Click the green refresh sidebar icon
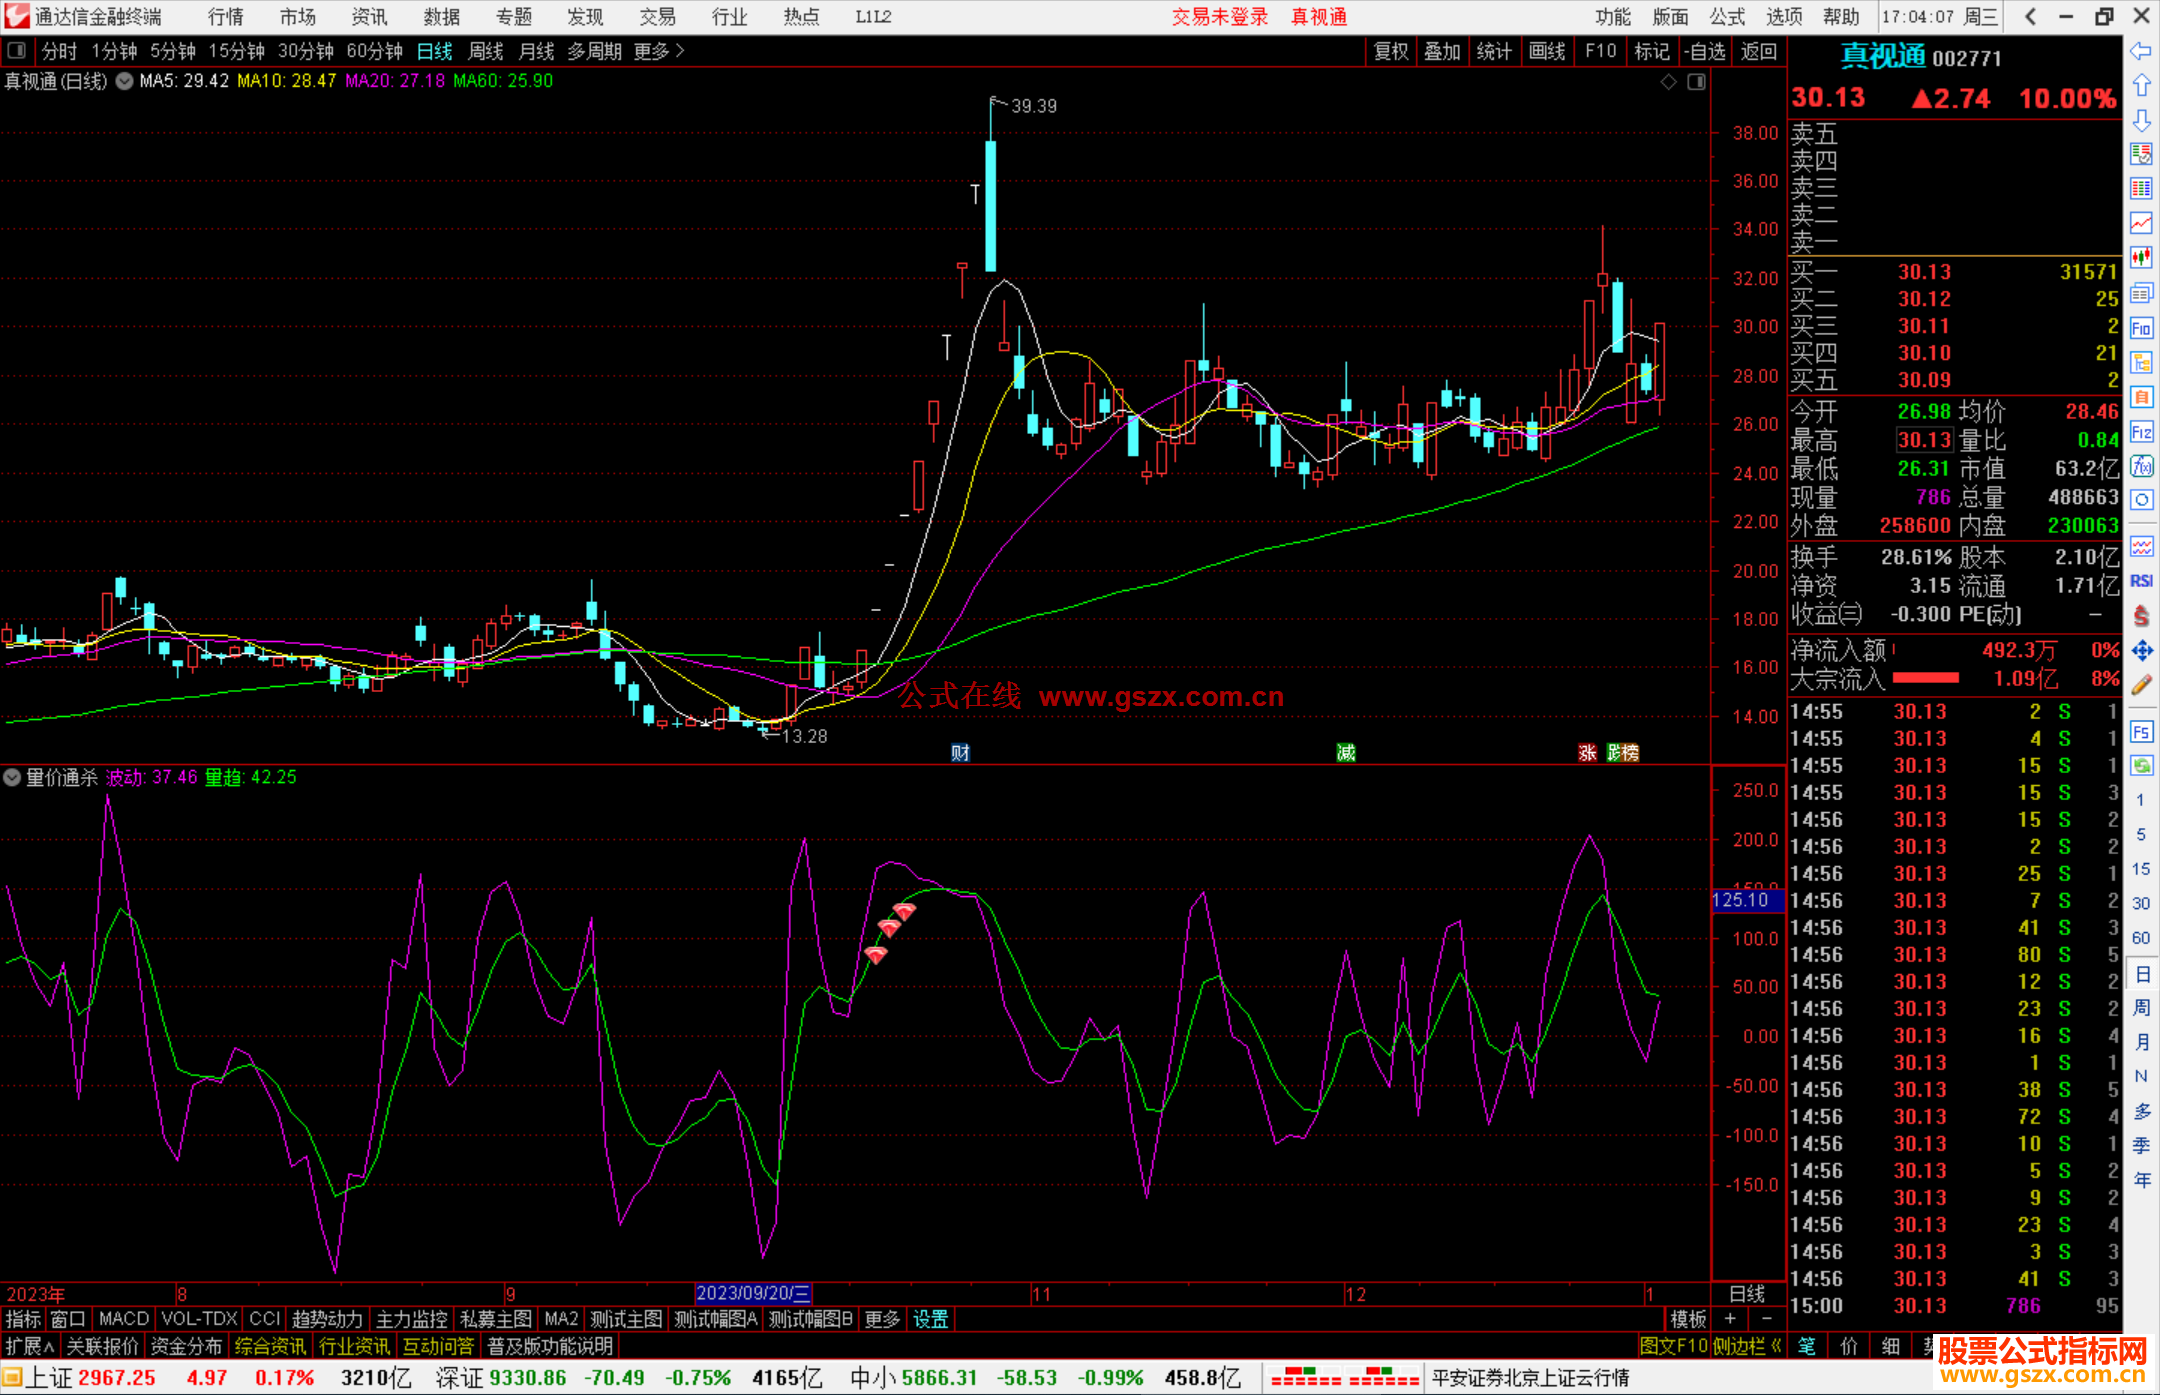 (2141, 766)
